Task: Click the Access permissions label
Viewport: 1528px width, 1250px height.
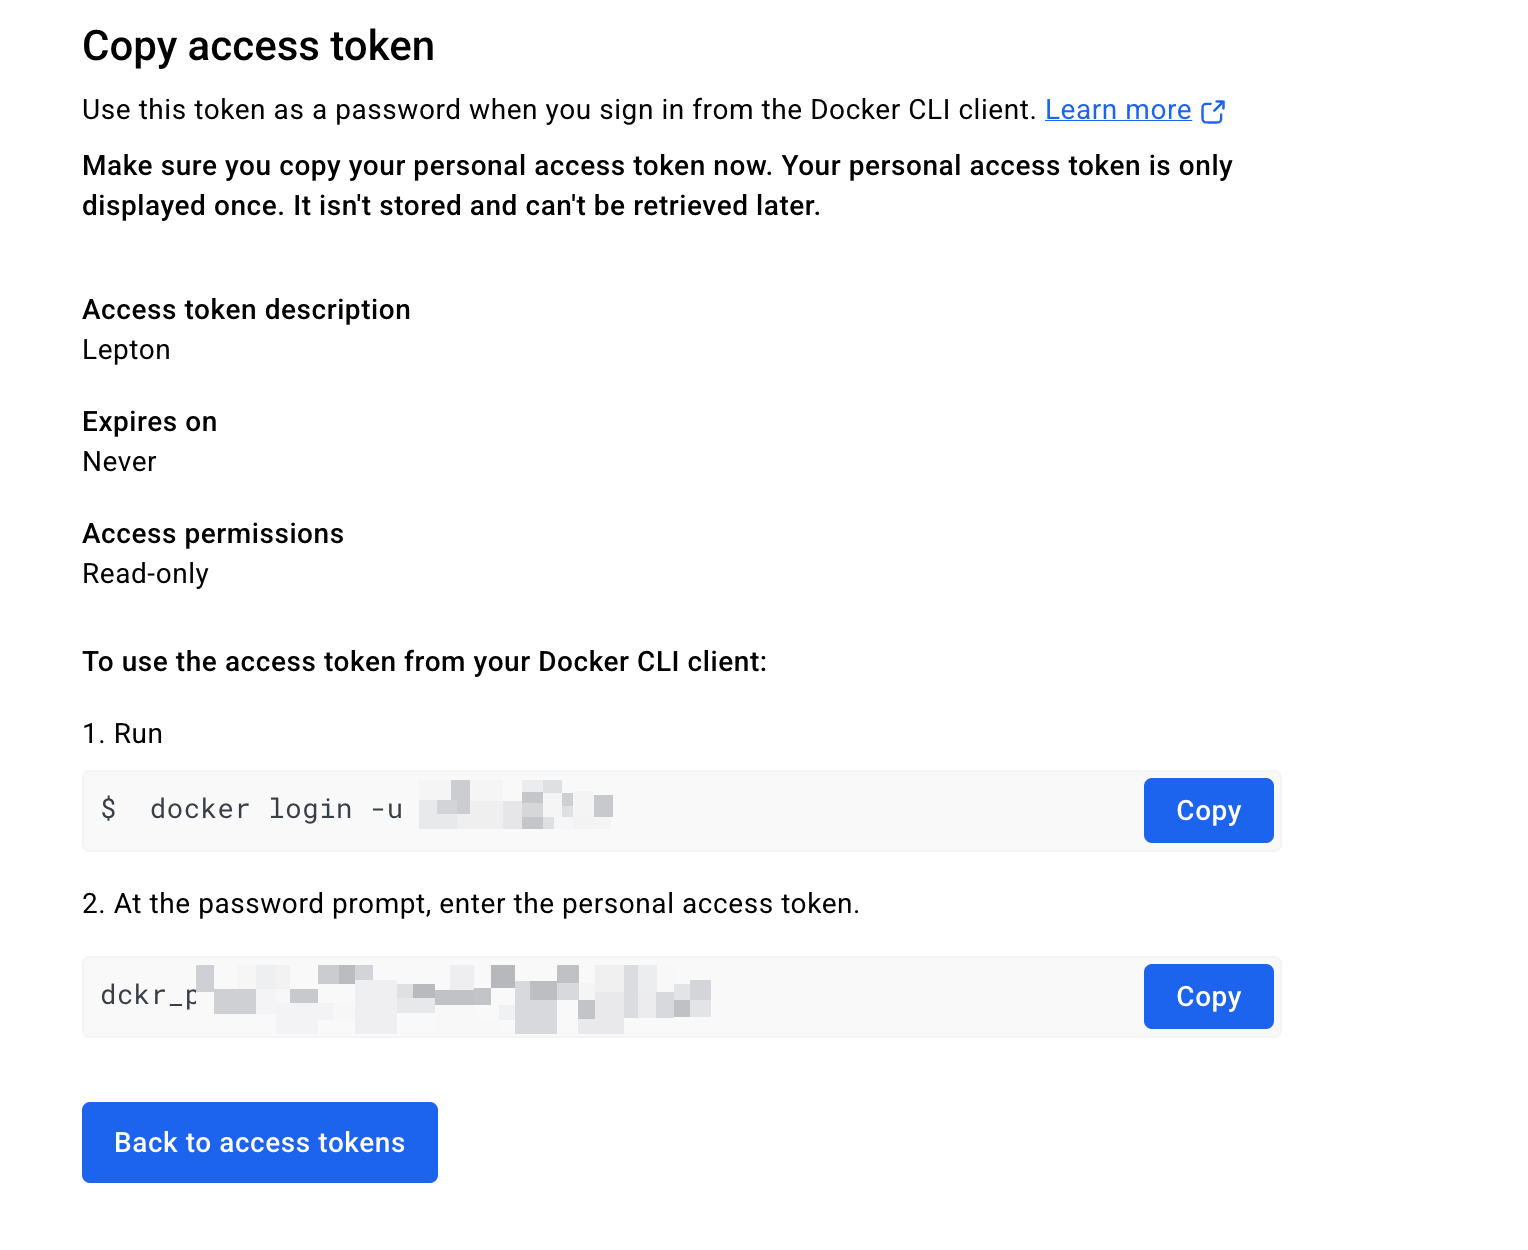Action: tap(213, 534)
